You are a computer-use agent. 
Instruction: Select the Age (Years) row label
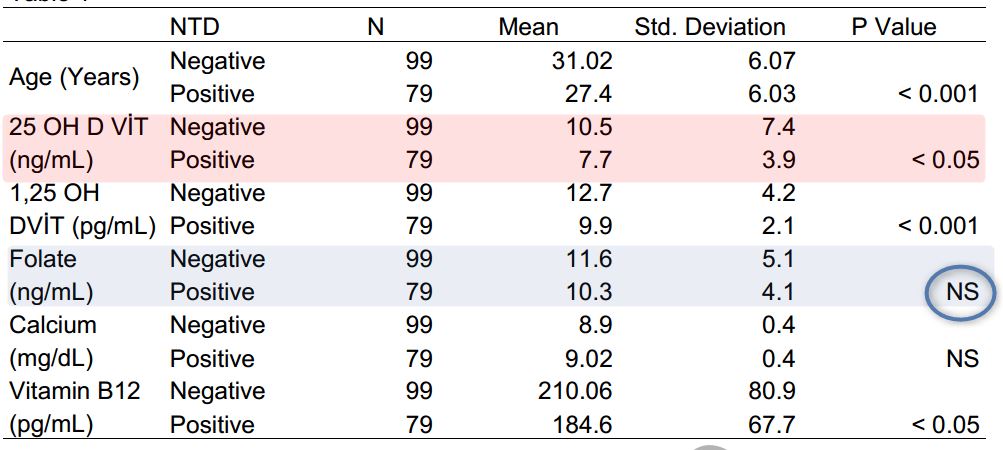tap(75, 77)
